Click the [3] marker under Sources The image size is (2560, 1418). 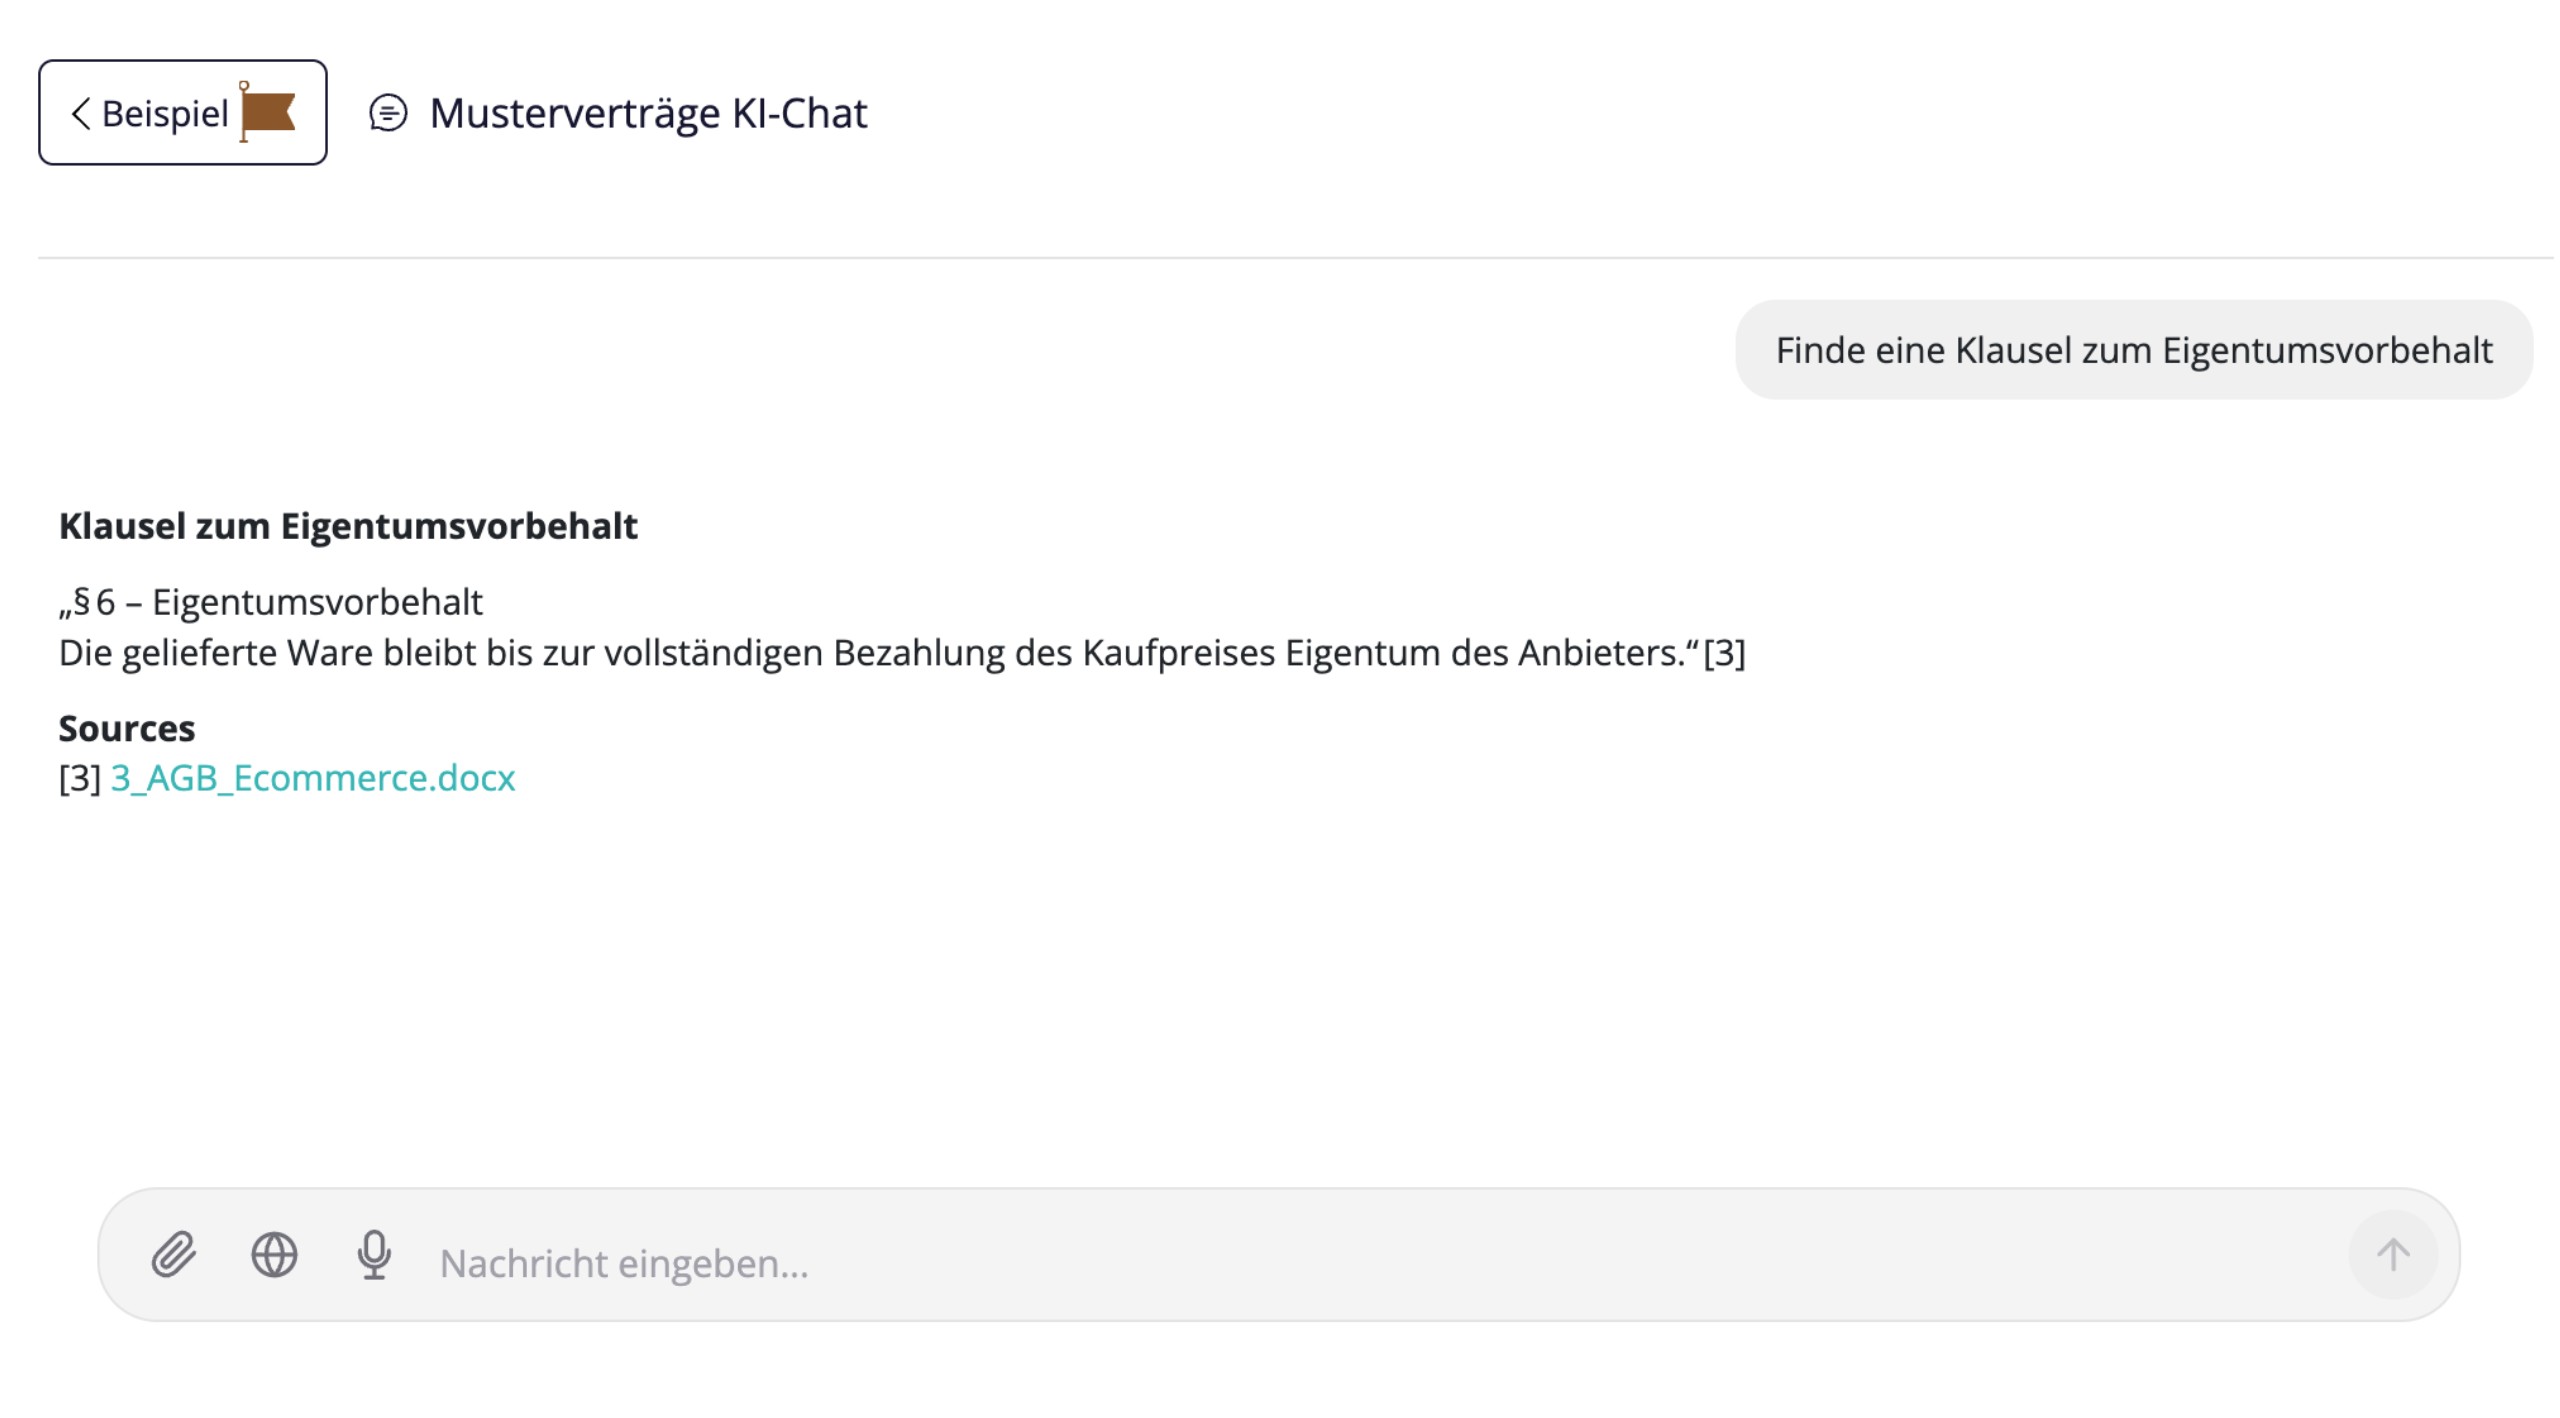click(80, 778)
